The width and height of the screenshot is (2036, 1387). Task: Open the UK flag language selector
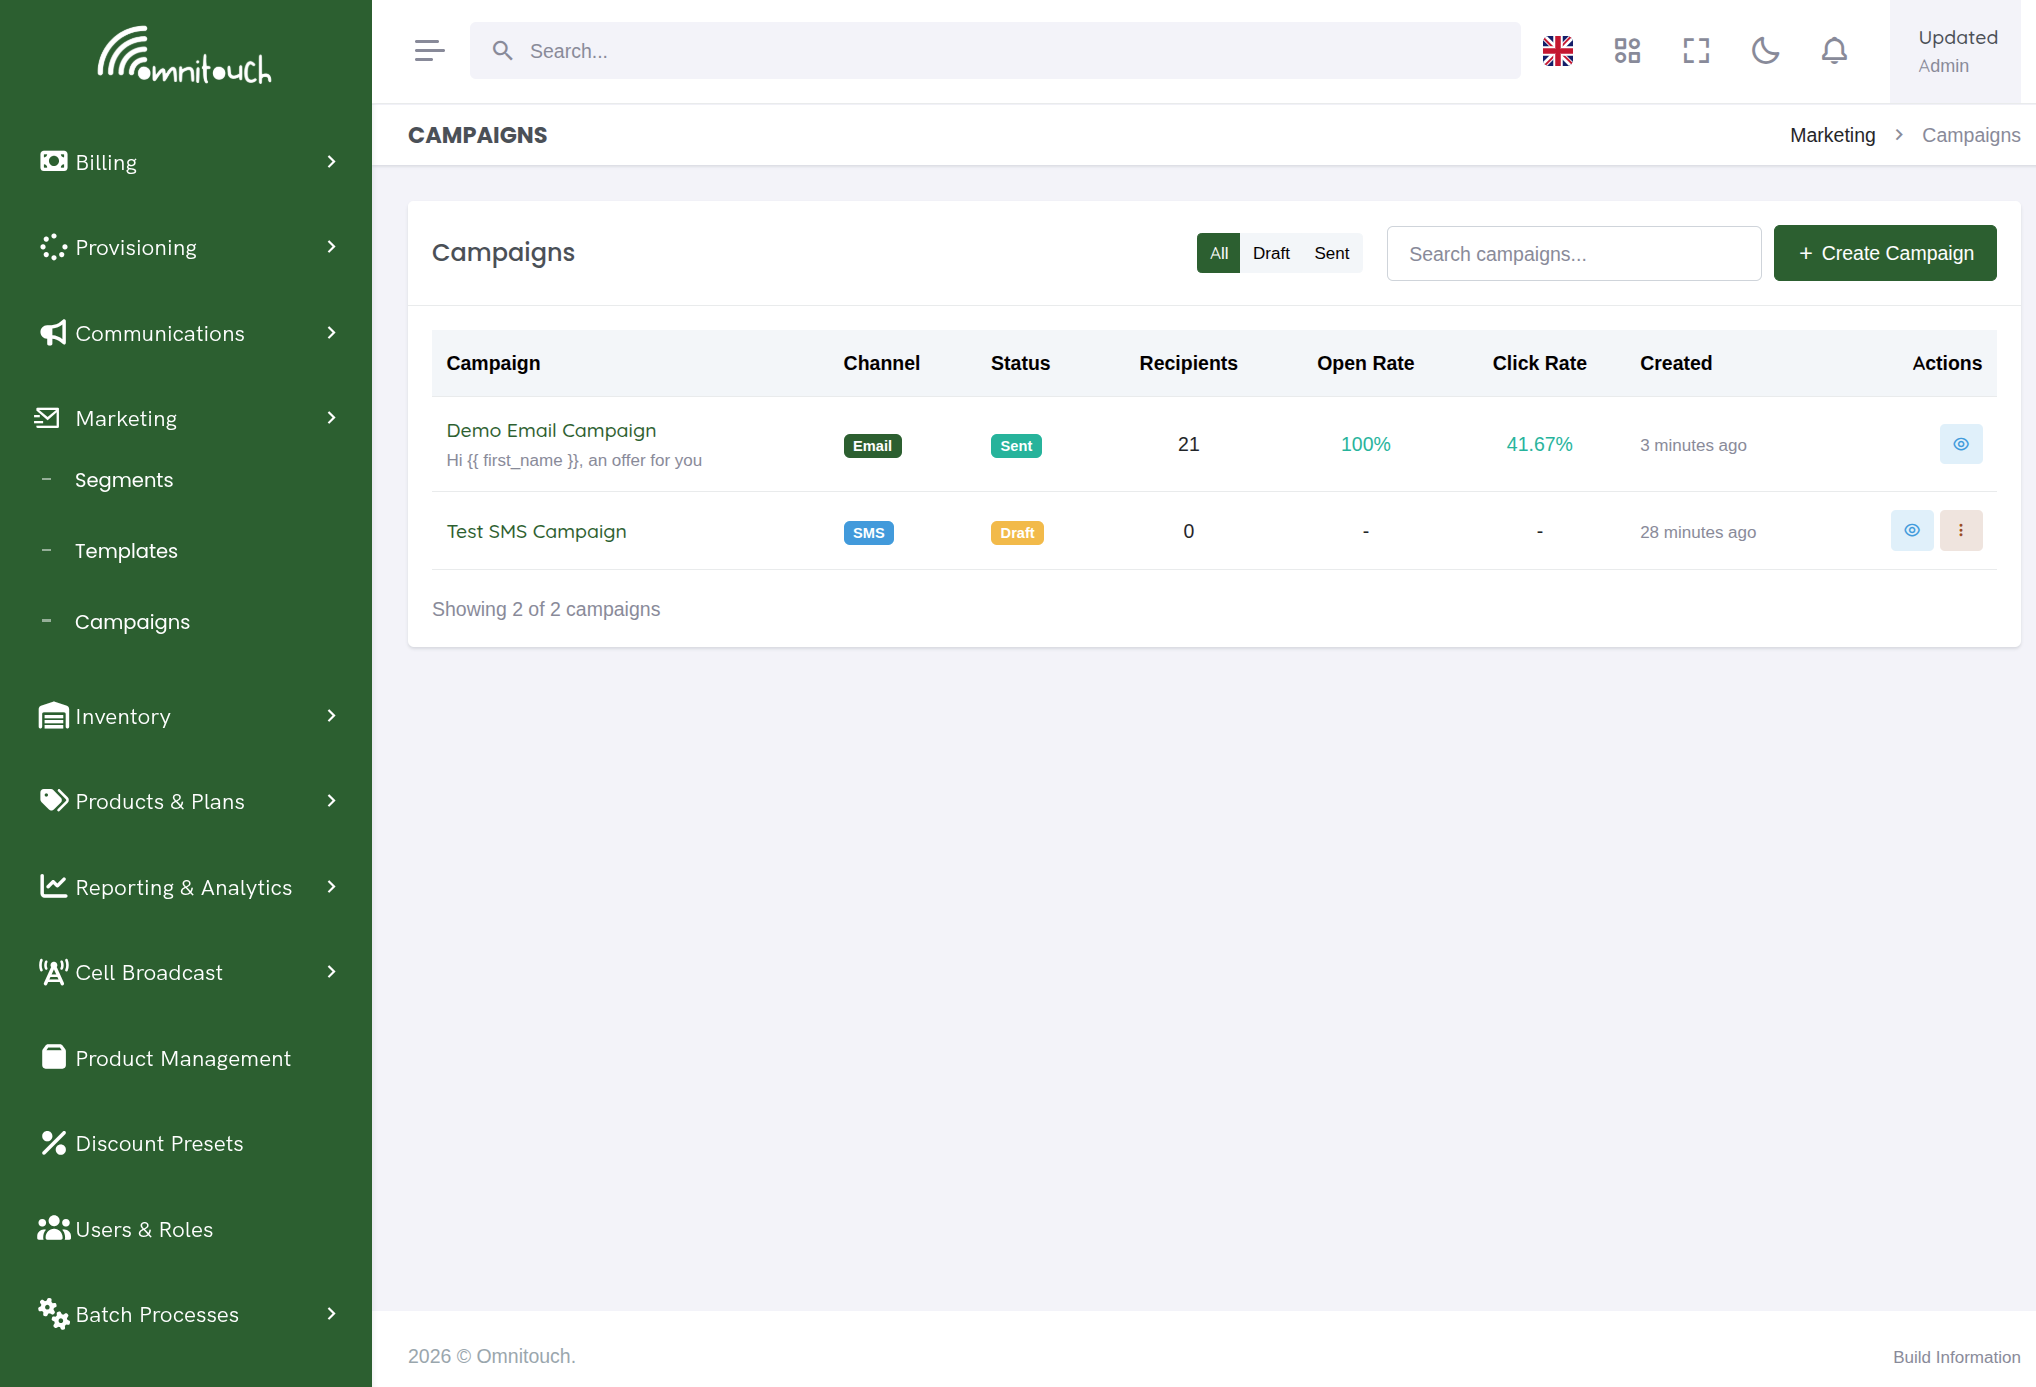point(1557,51)
